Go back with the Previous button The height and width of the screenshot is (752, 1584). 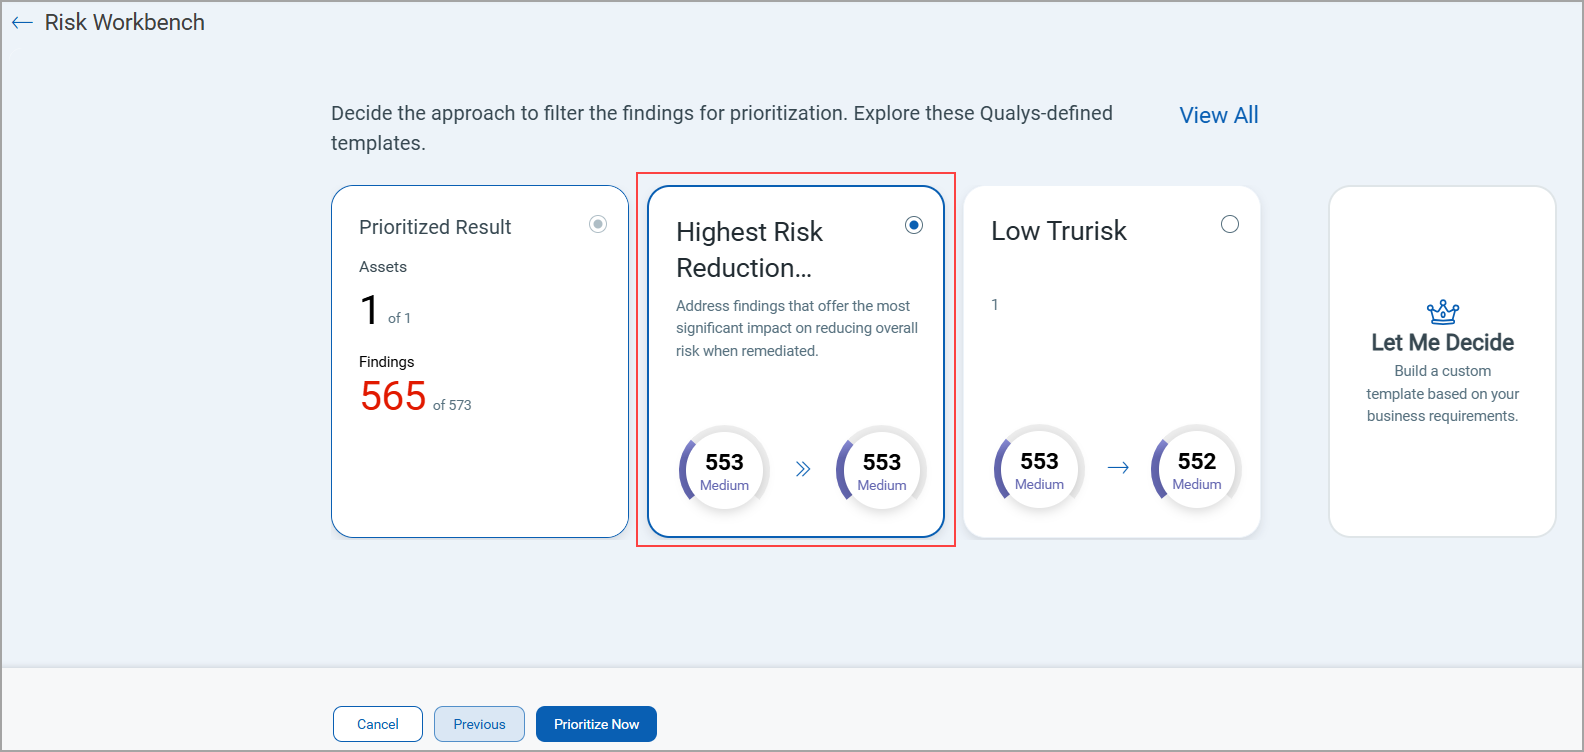point(479,724)
